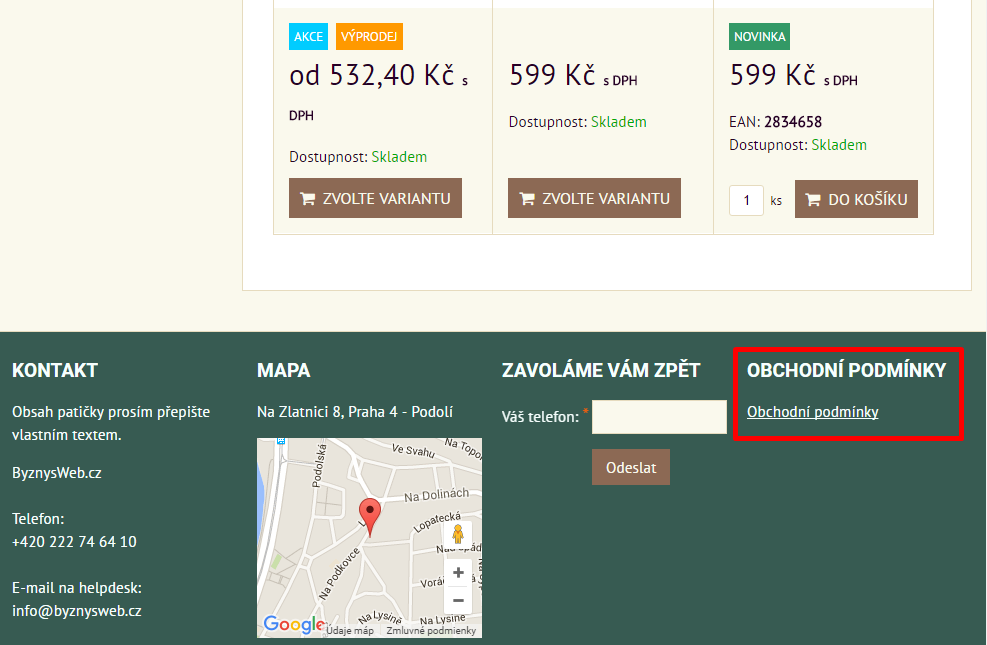Viewport: 987px width, 645px height.
Task: Focus the Váš telefon input field
Action: [659, 417]
